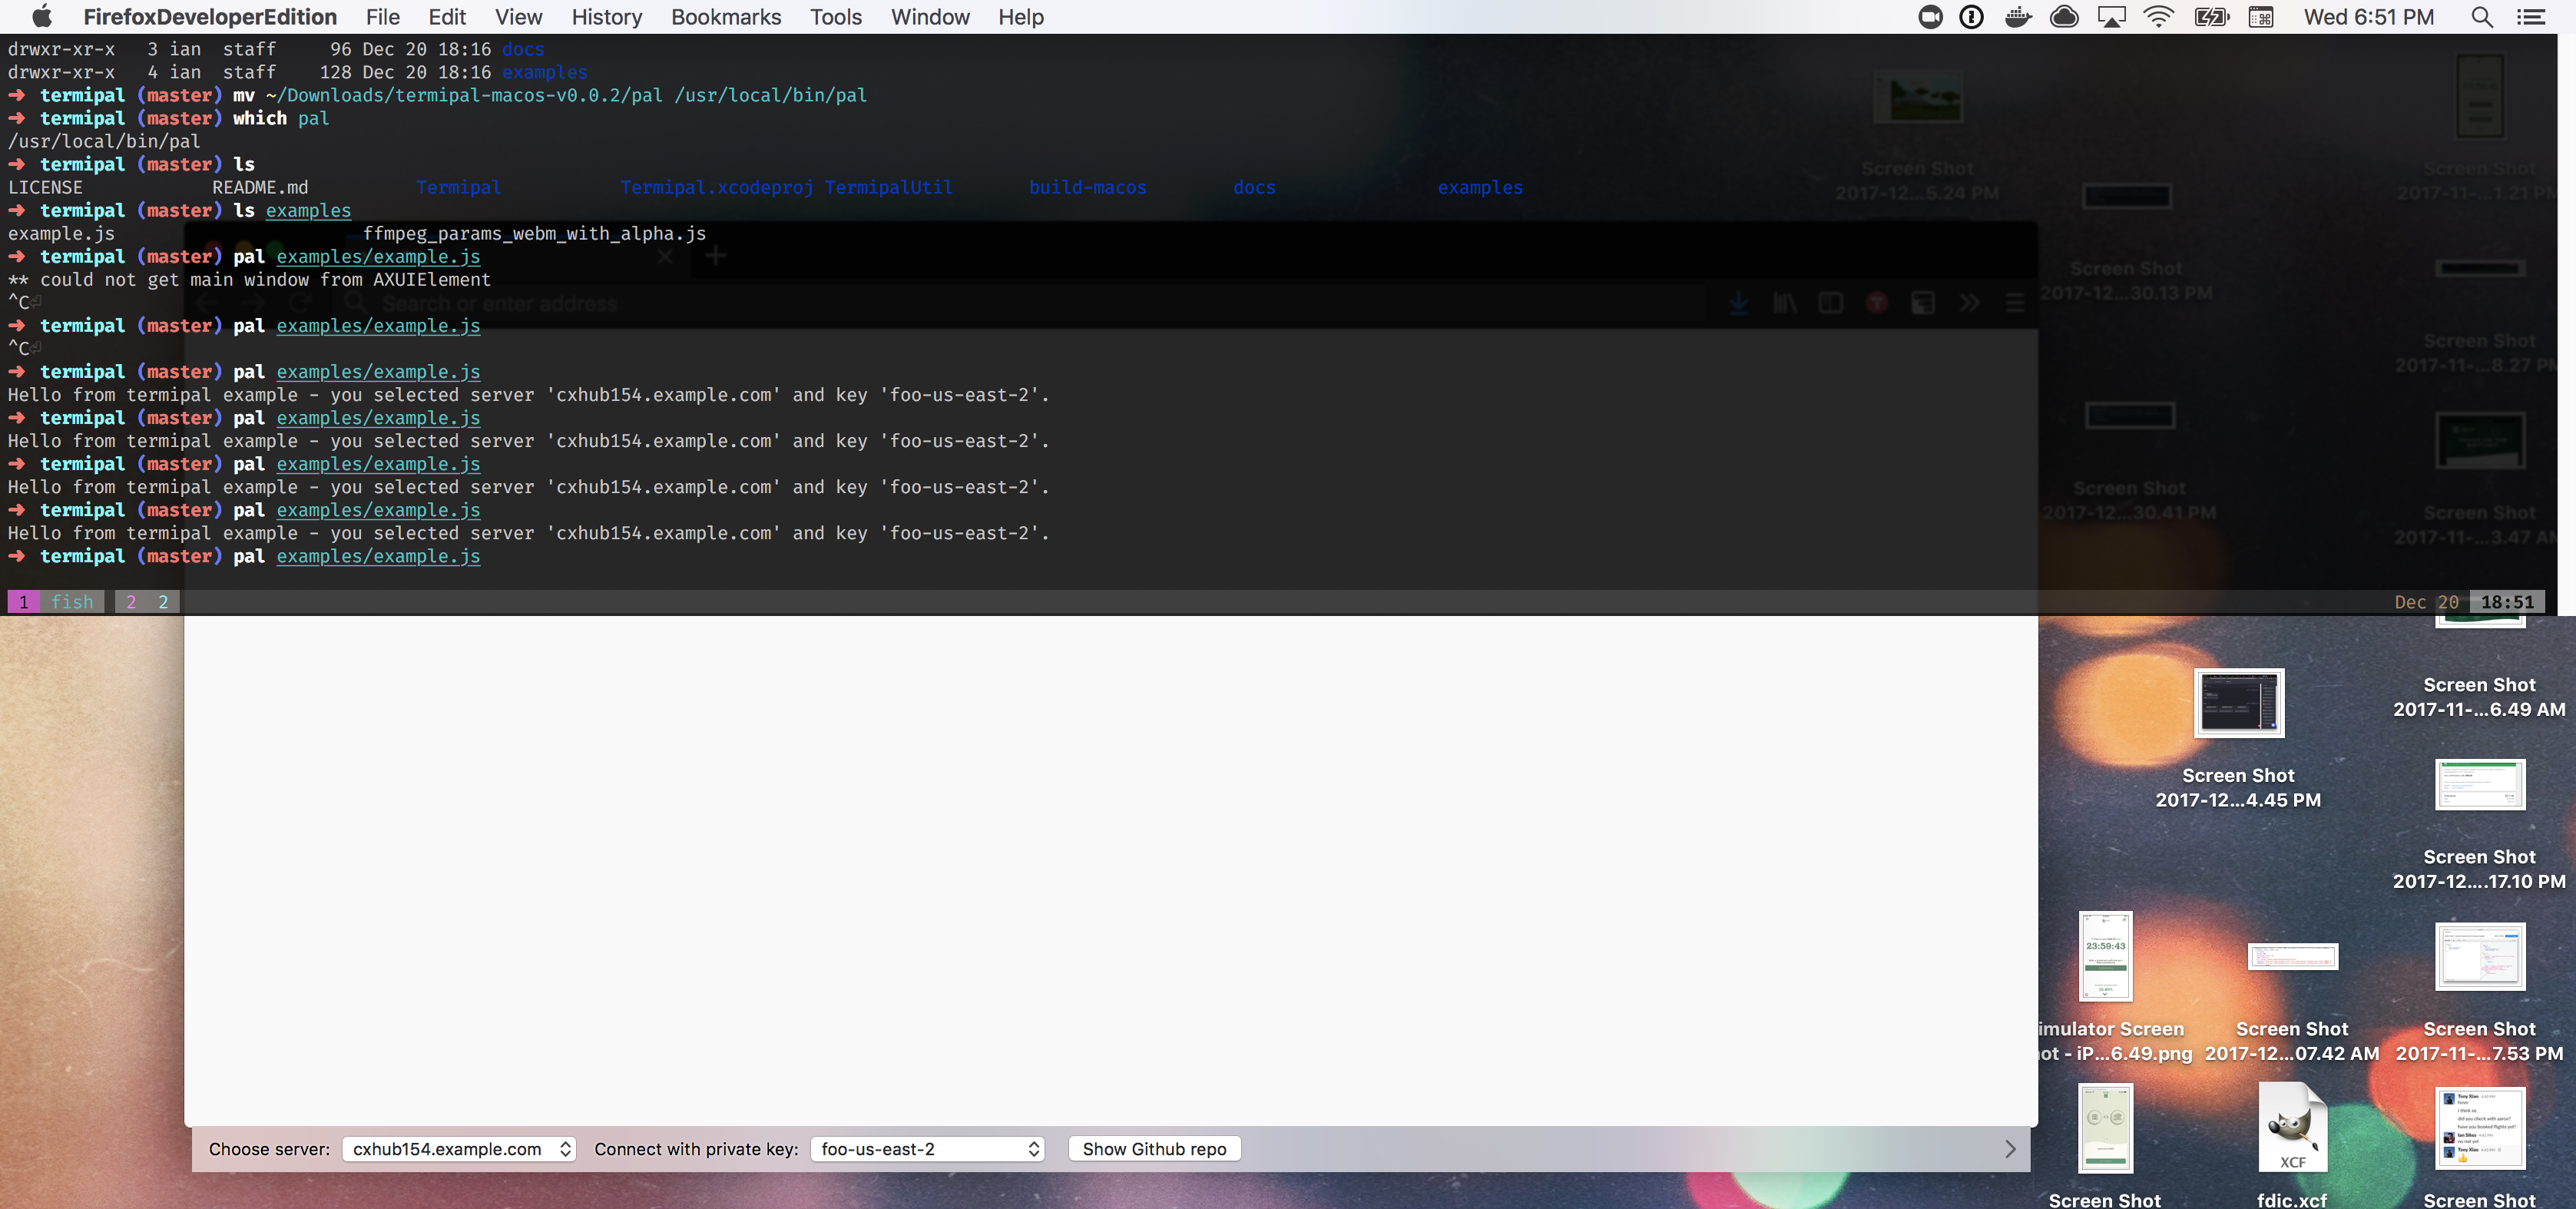Open 1Password from the menu bar
The height and width of the screenshot is (1209, 2576).
[x=1971, y=17]
